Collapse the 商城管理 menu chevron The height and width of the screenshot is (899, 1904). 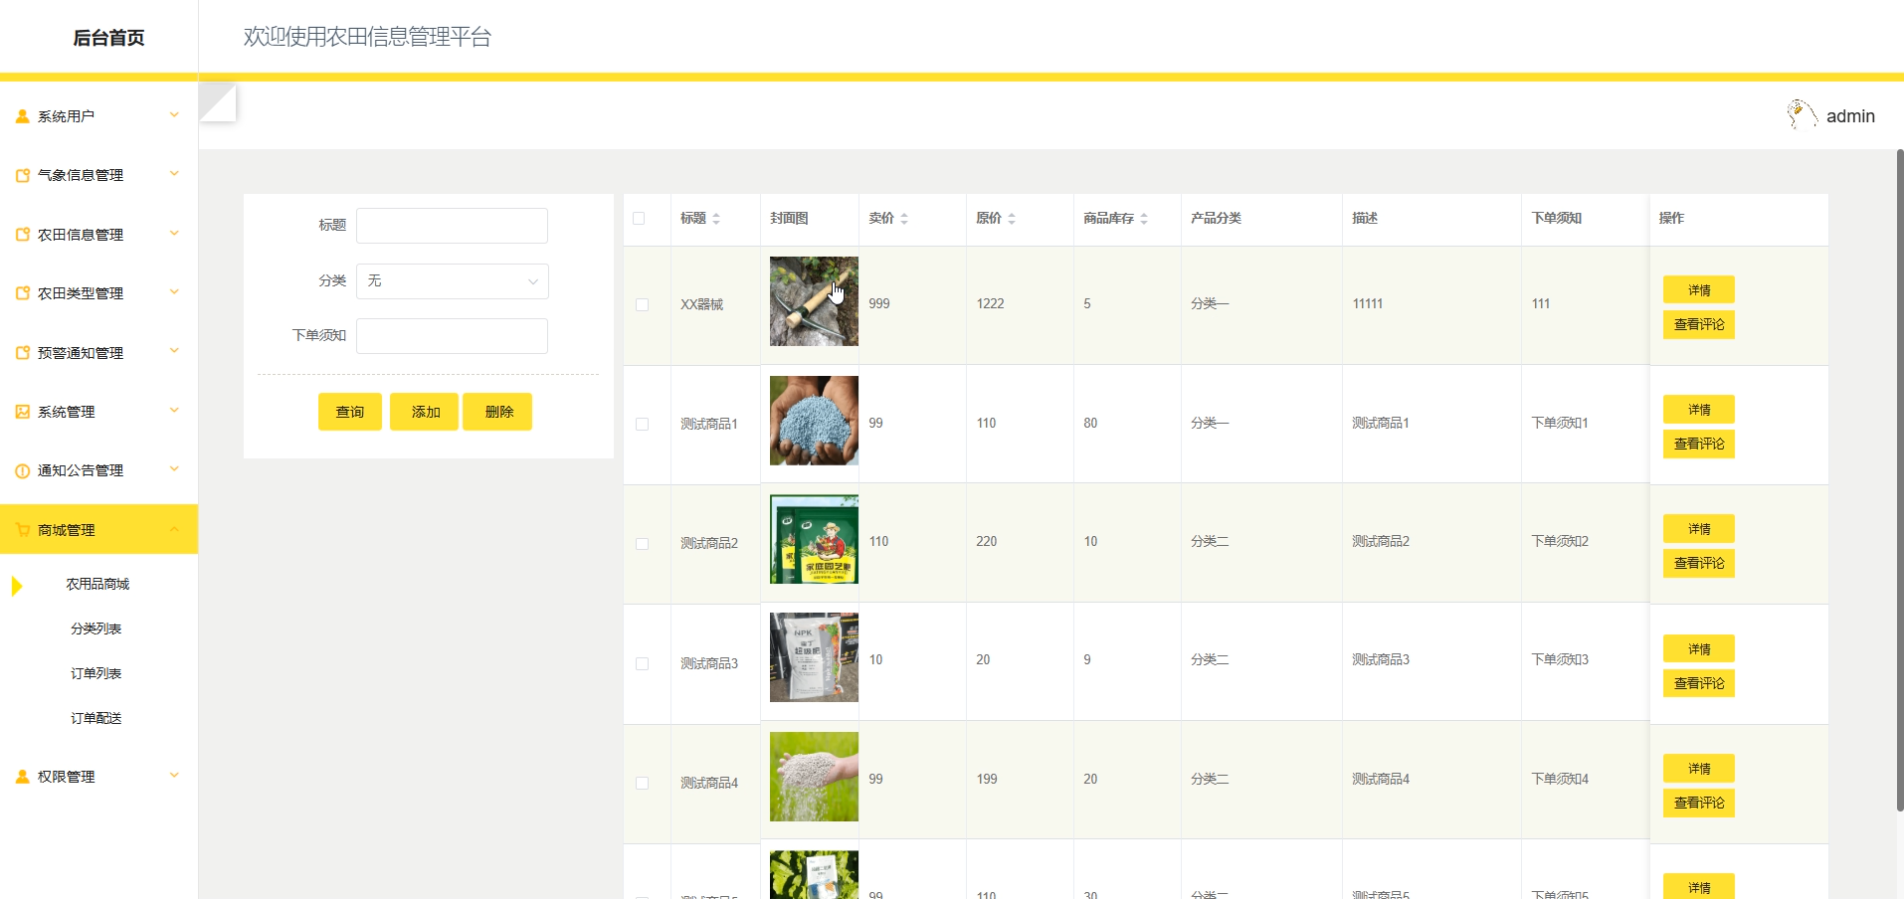point(174,529)
